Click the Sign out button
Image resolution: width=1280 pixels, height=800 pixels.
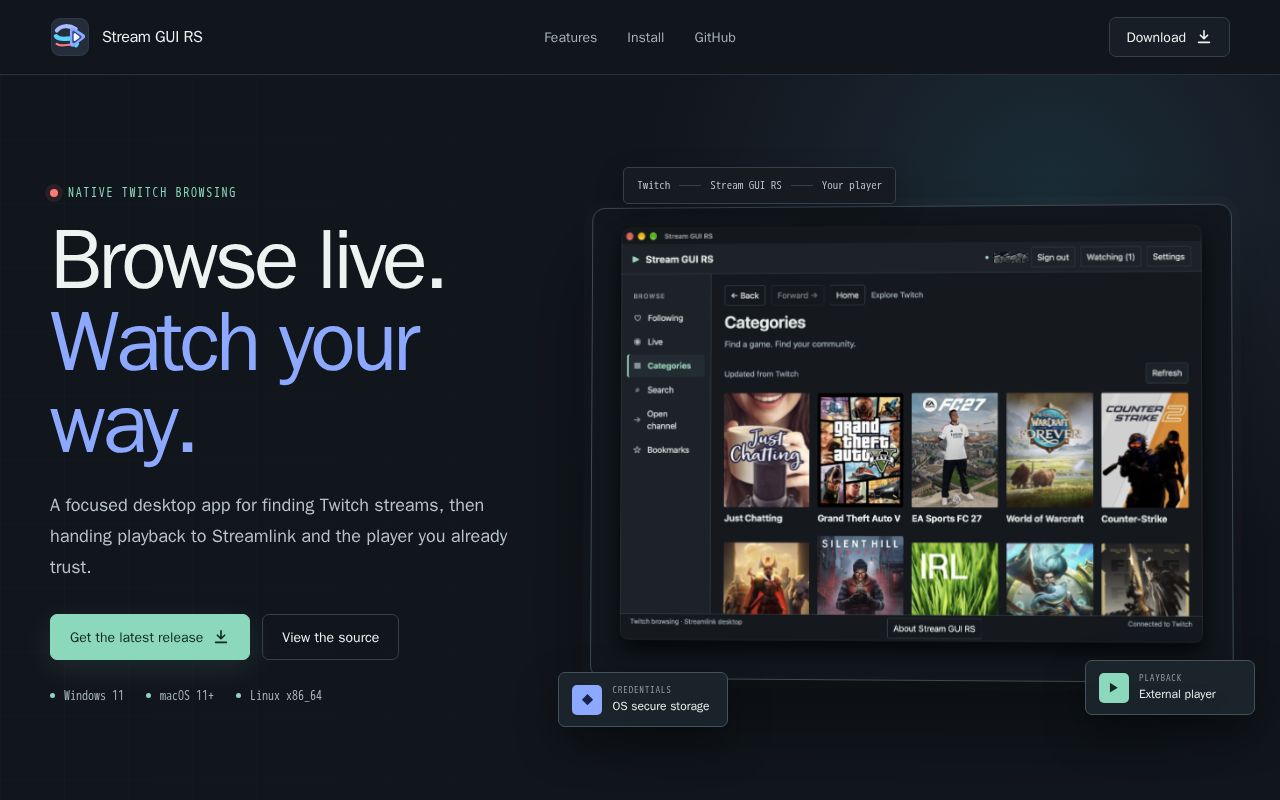(1053, 257)
